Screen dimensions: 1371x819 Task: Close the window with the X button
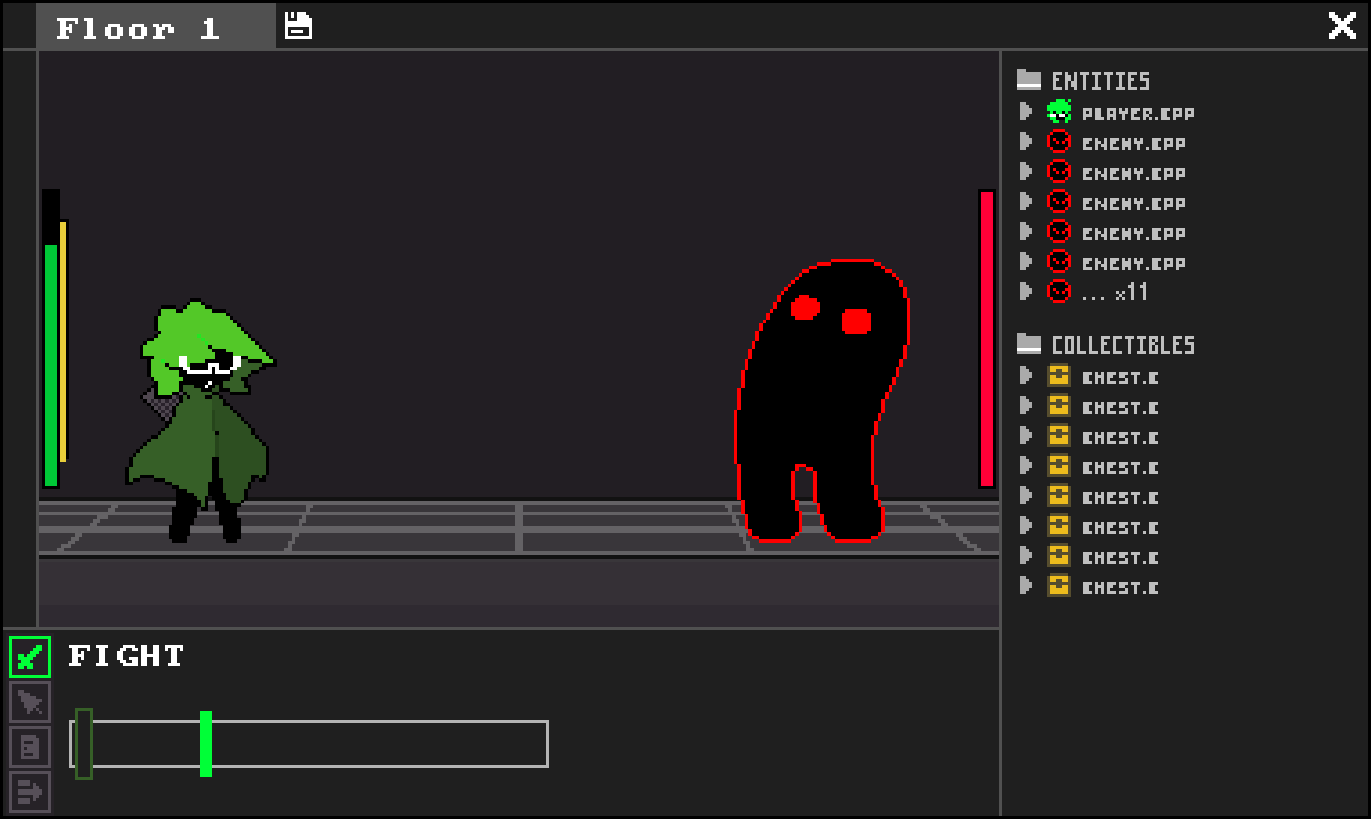(1342, 26)
